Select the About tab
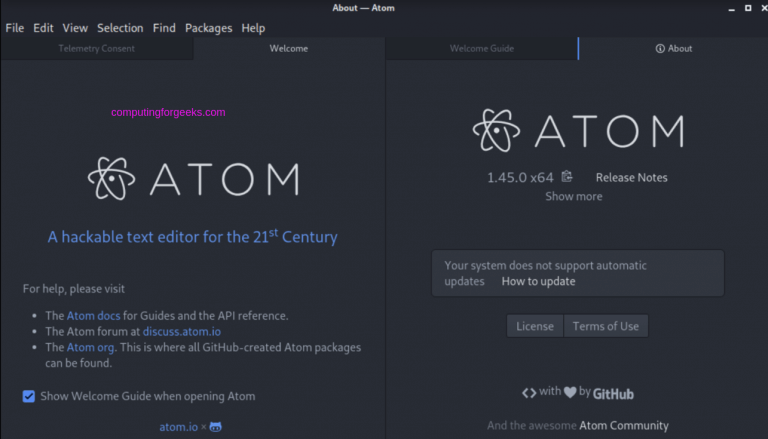The height and width of the screenshot is (439, 768). [673, 49]
